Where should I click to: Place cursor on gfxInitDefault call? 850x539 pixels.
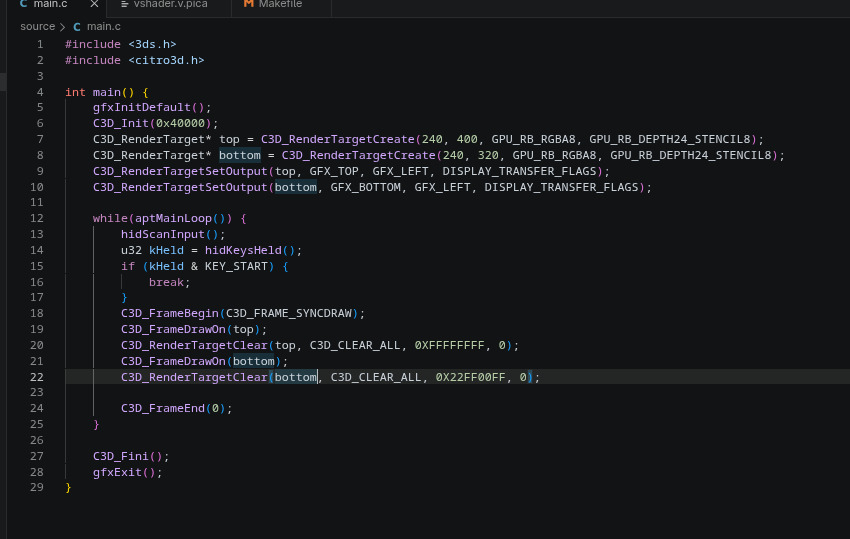[x=141, y=107]
